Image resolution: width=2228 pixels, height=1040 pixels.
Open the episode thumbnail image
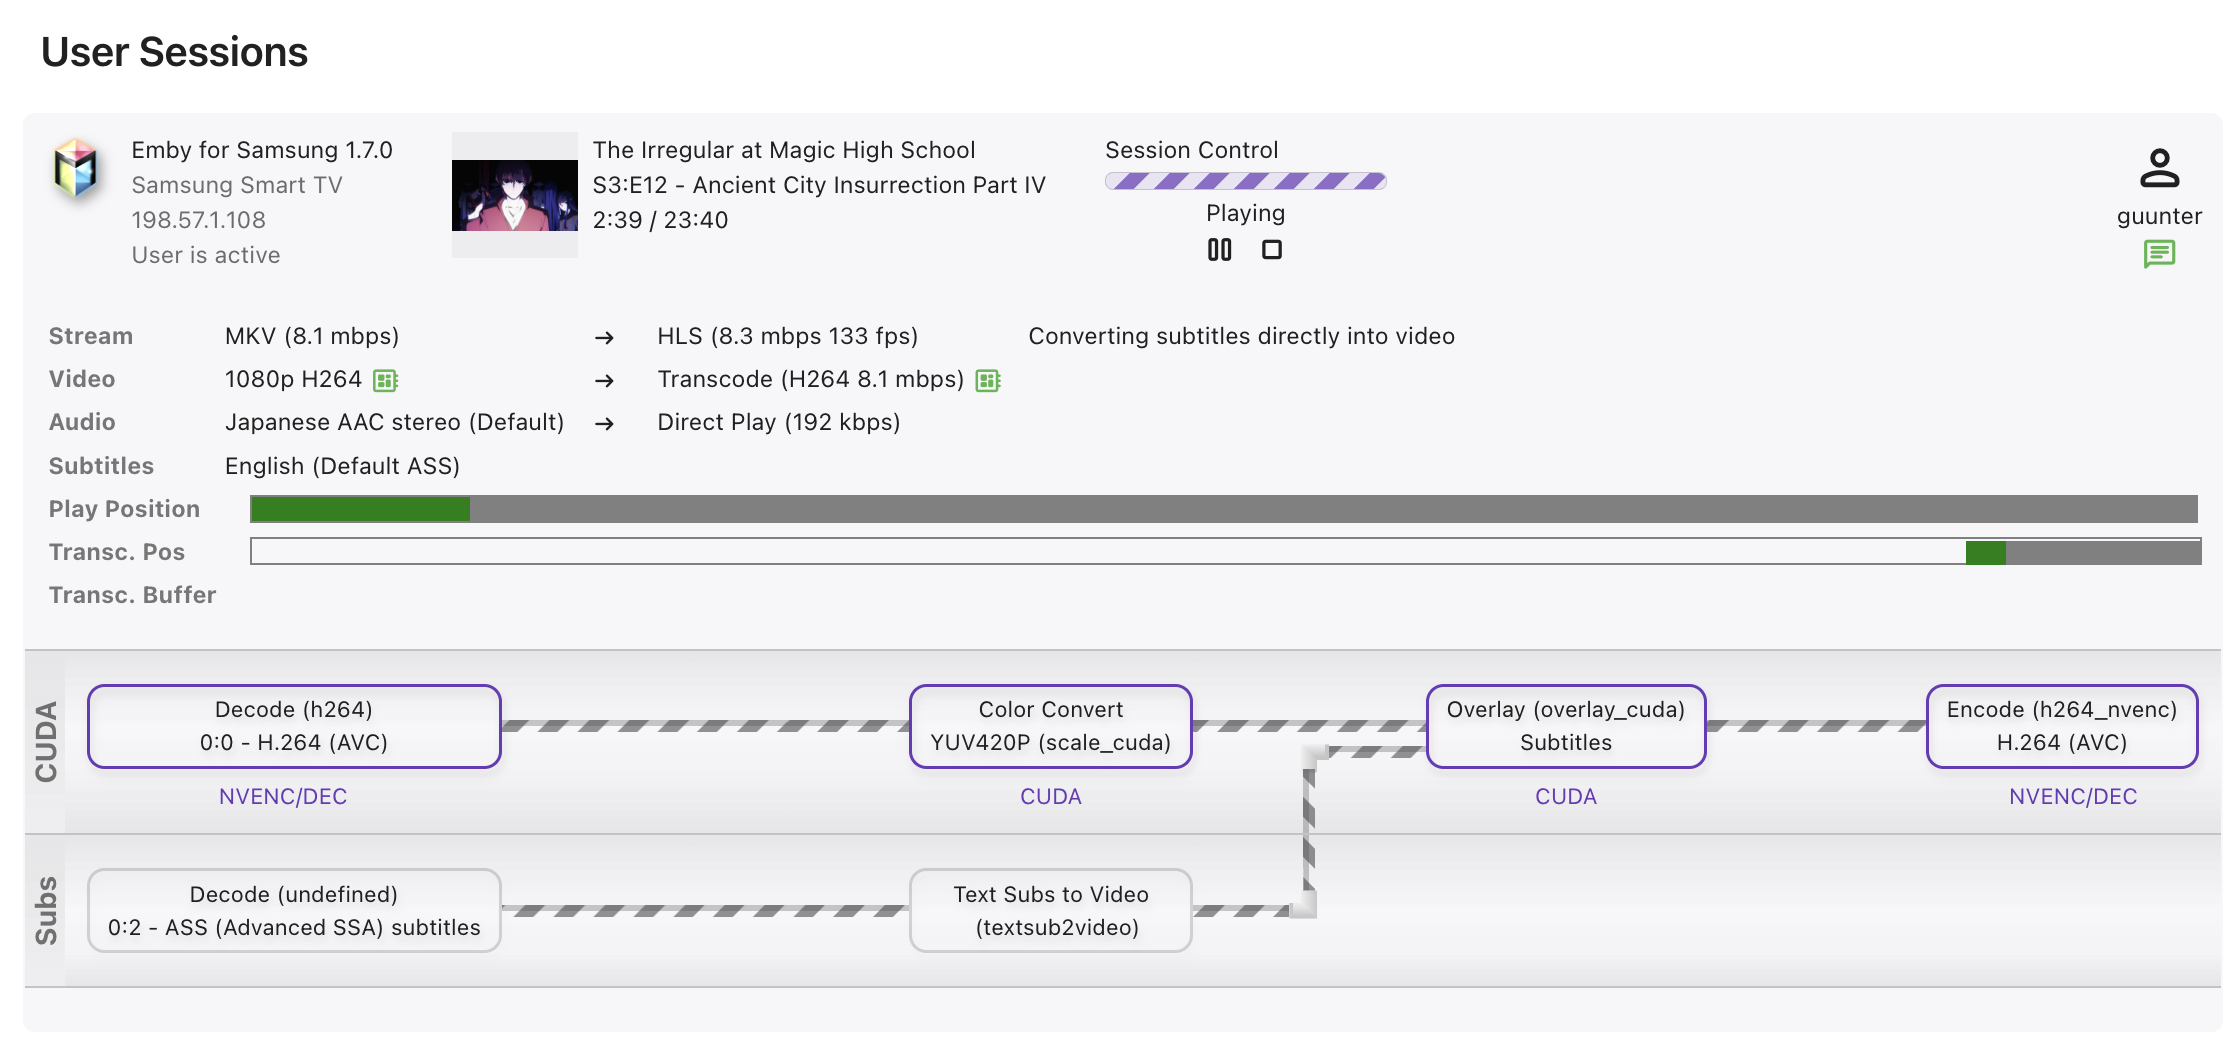(x=515, y=195)
